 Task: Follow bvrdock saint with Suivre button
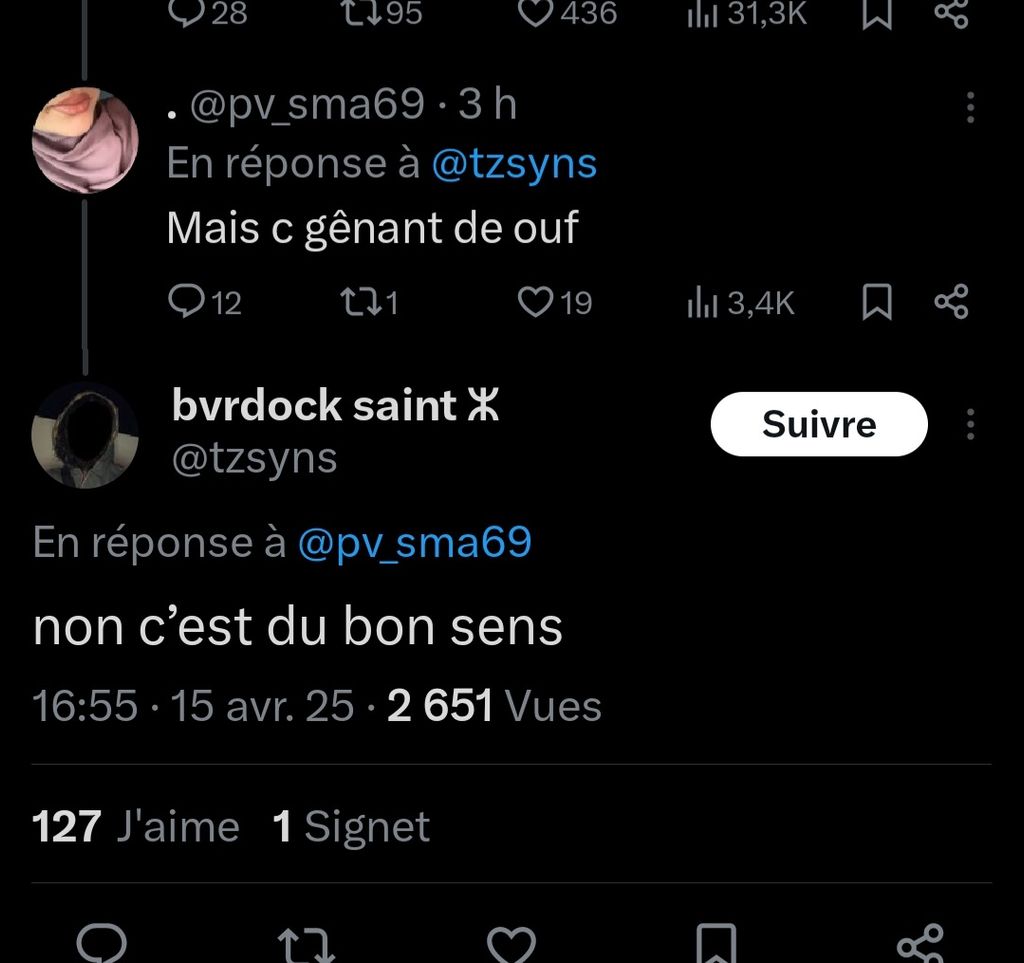(819, 424)
